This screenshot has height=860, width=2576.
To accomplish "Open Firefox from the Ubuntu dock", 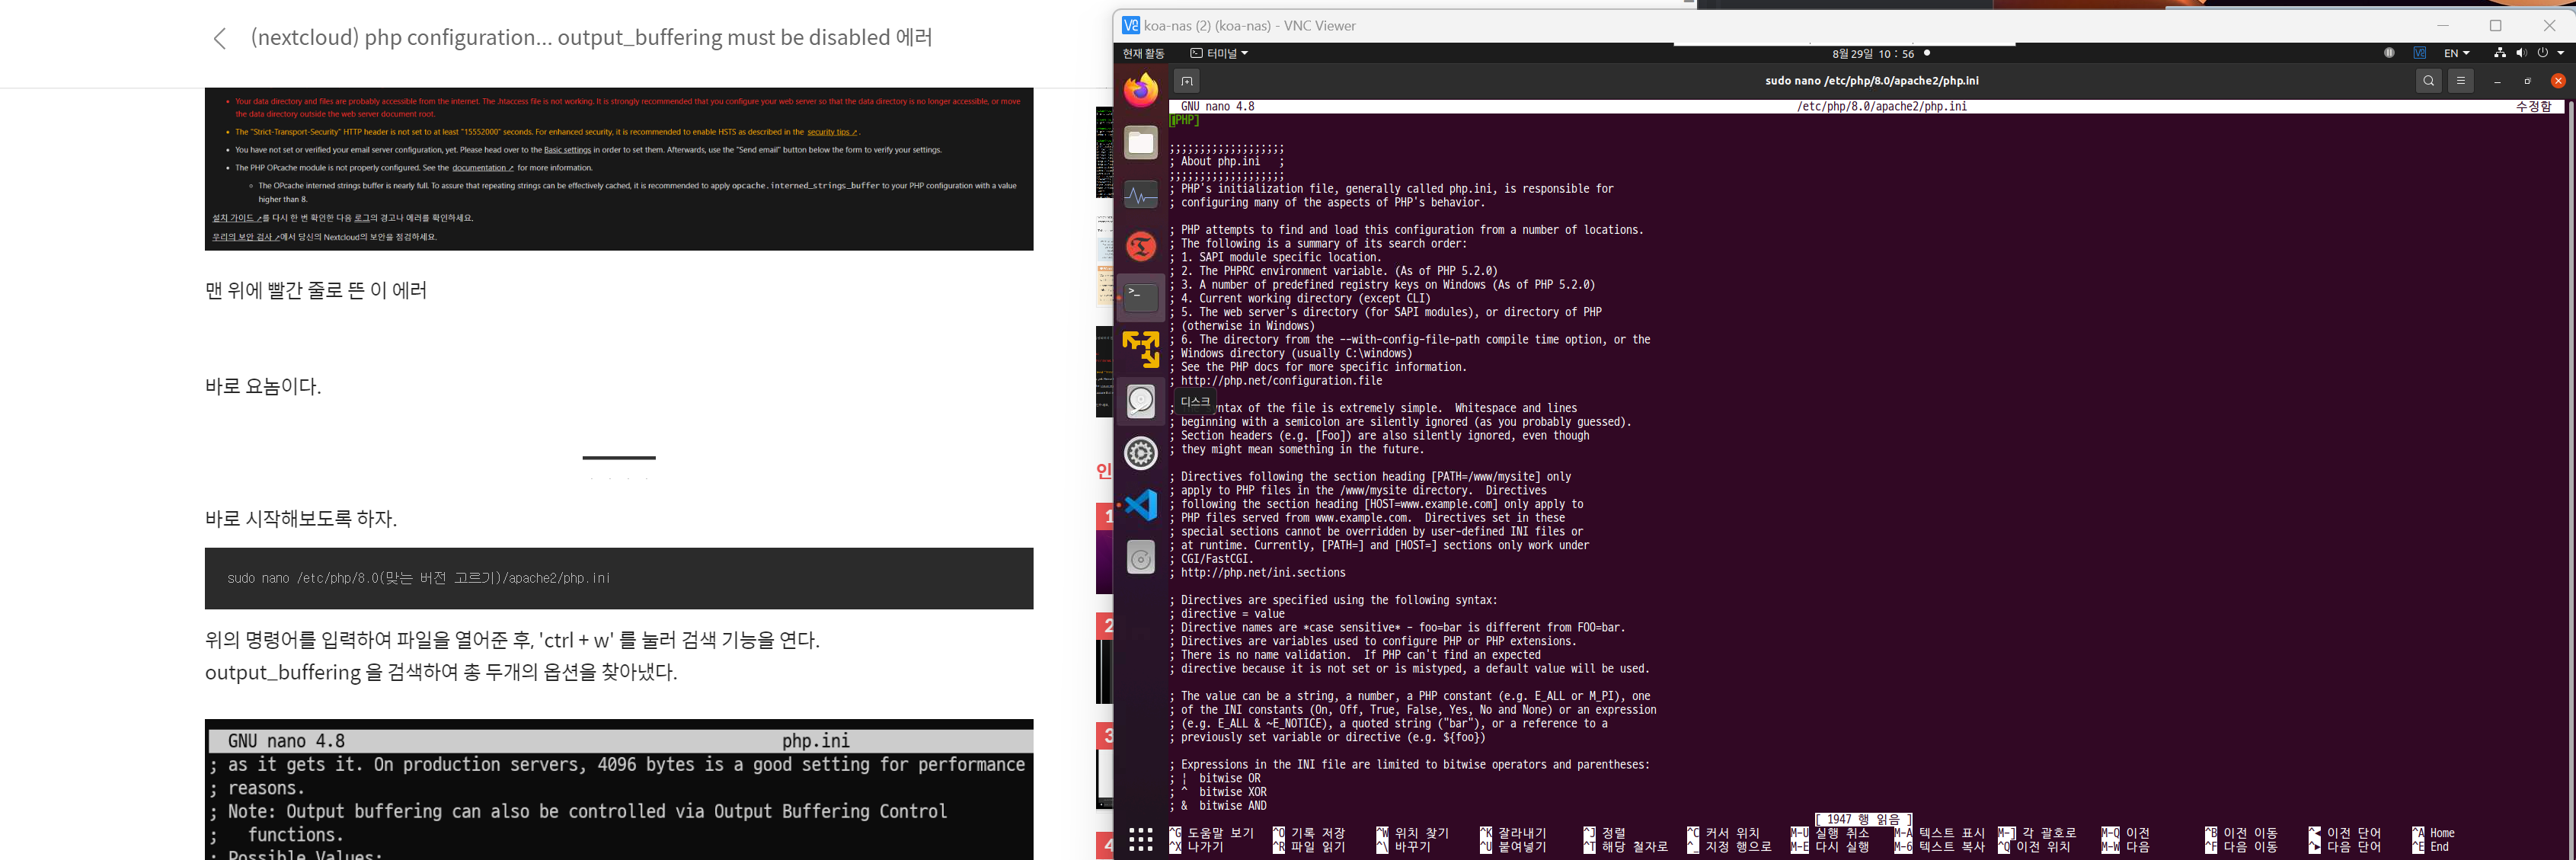I will [x=1141, y=91].
